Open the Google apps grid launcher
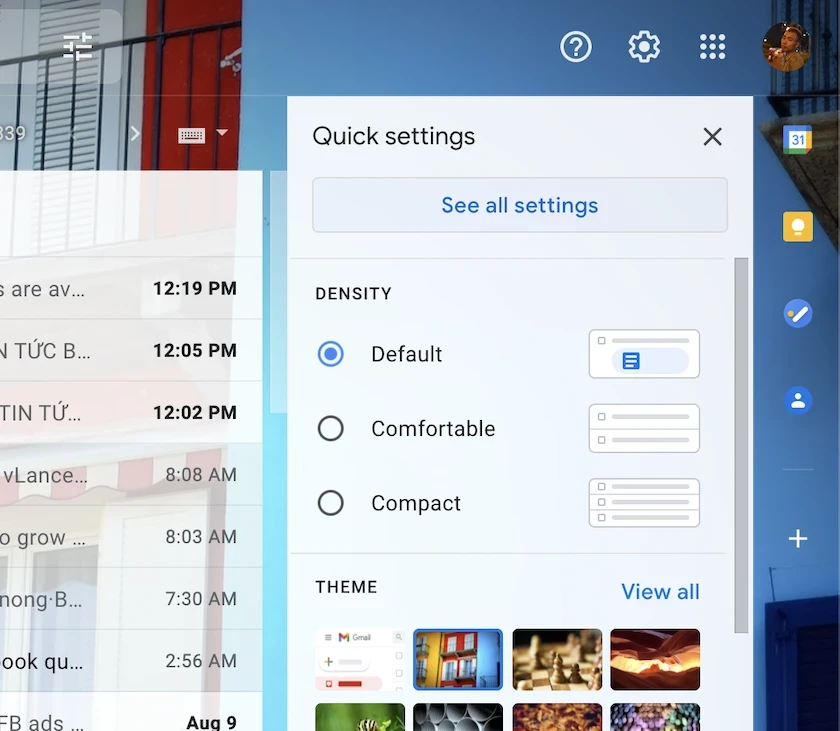This screenshot has height=731, width=840. [712, 46]
